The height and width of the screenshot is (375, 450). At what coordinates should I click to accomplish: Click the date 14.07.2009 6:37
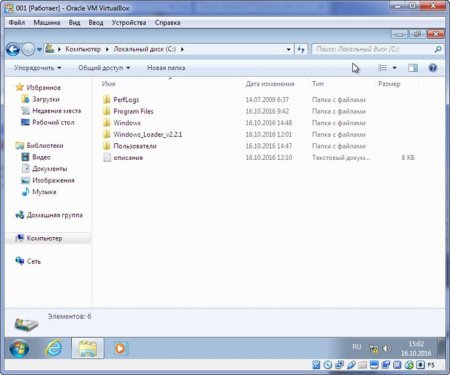click(267, 99)
